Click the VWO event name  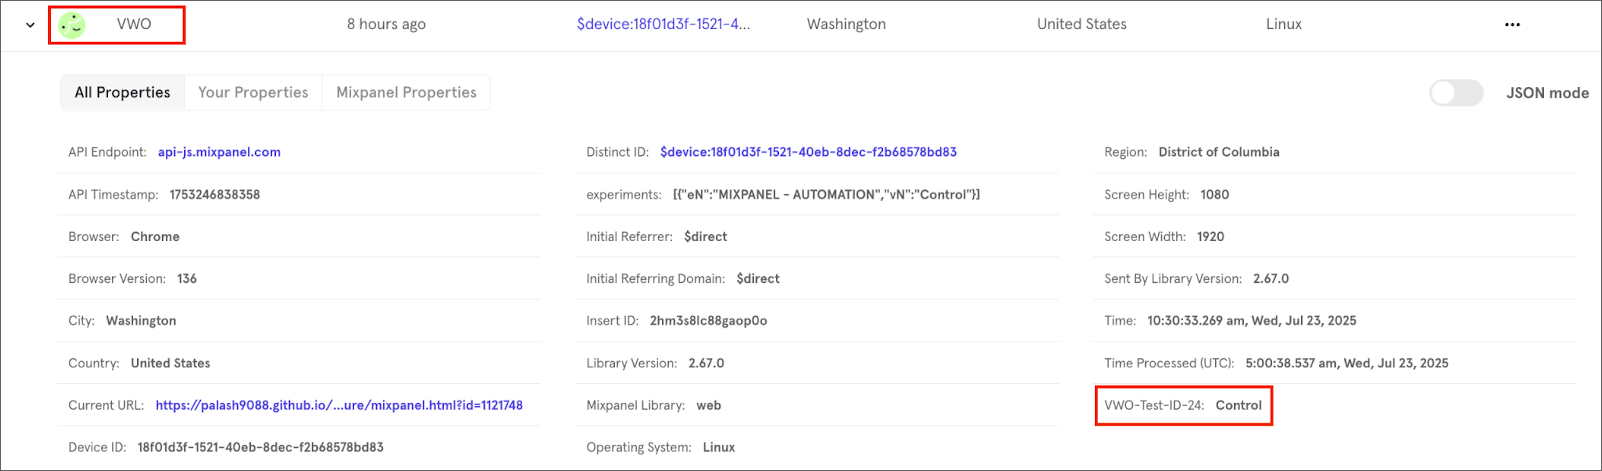134,24
